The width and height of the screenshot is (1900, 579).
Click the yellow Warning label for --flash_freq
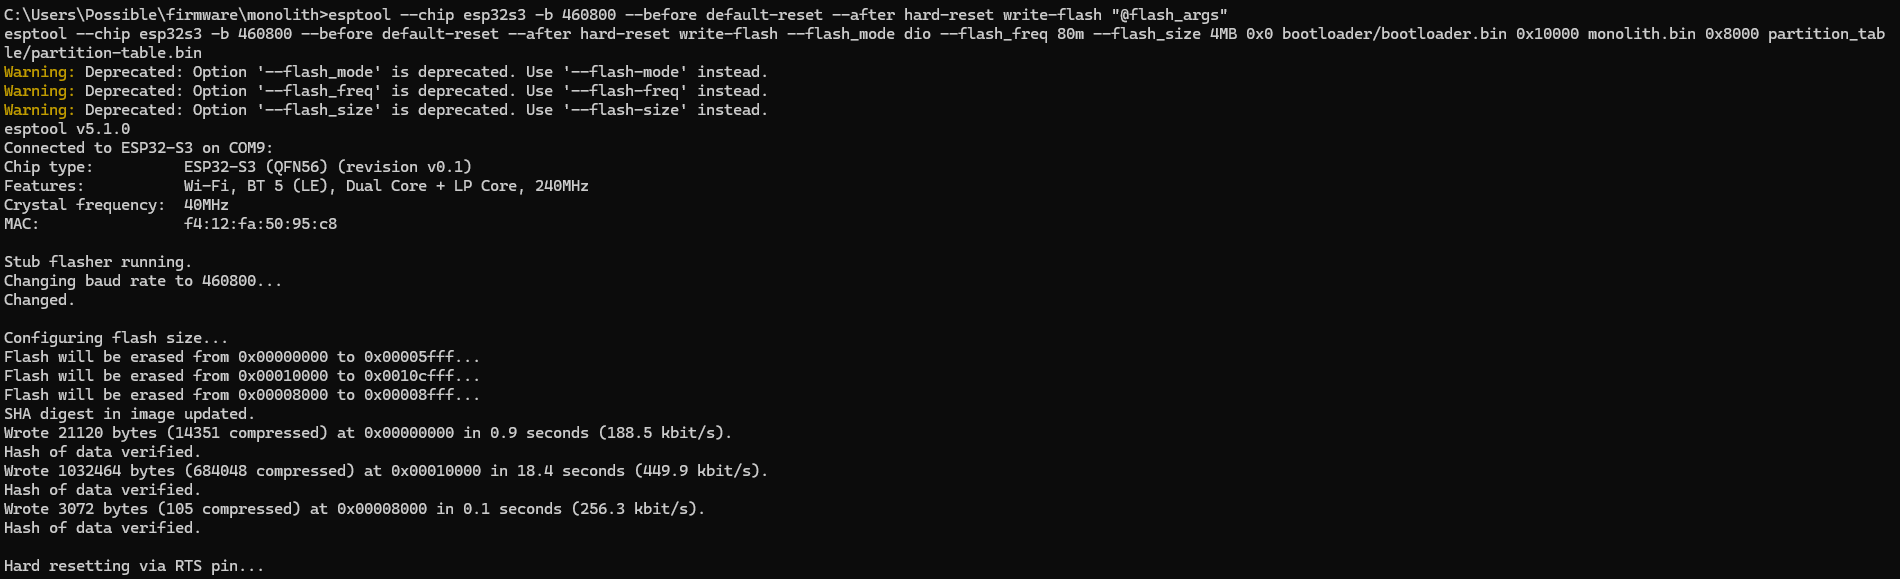click(x=39, y=91)
